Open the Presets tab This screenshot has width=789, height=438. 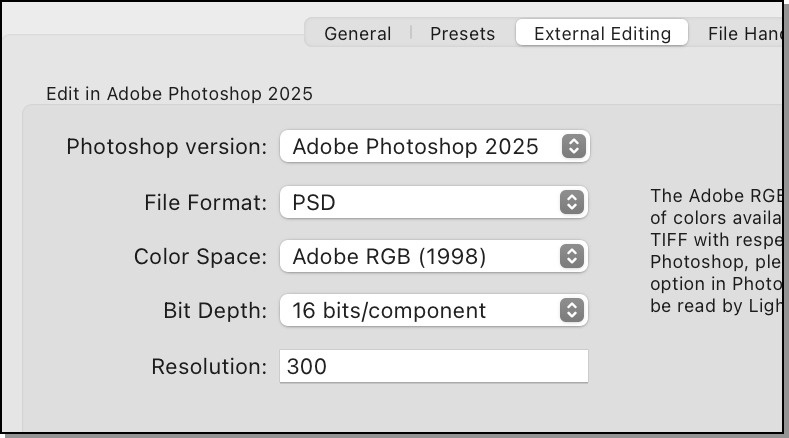click(x=462, y=33)
